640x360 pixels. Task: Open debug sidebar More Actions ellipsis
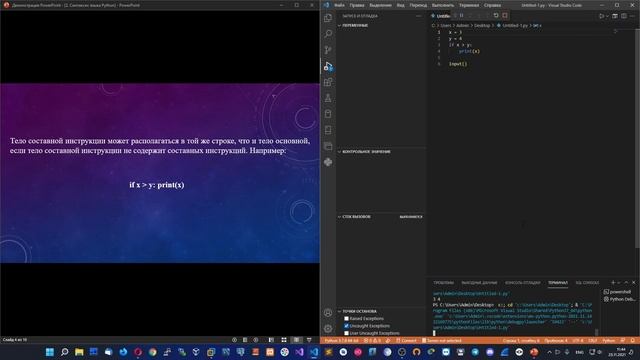tap(418, 16)
